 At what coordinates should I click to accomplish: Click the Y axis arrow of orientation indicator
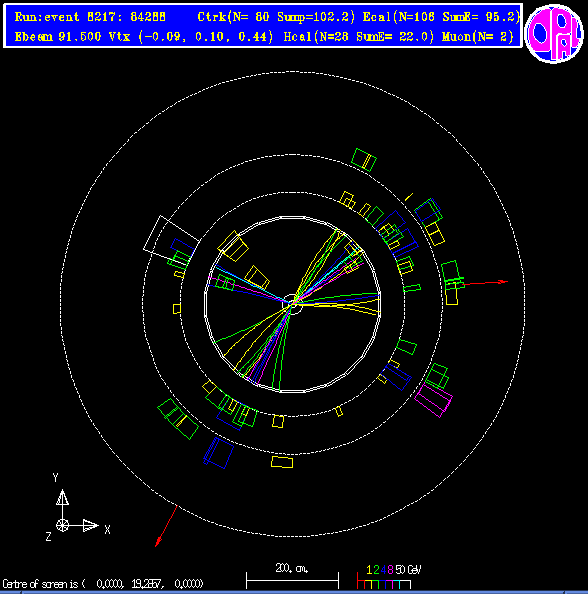pyautogui.click(x=63, y=497)
